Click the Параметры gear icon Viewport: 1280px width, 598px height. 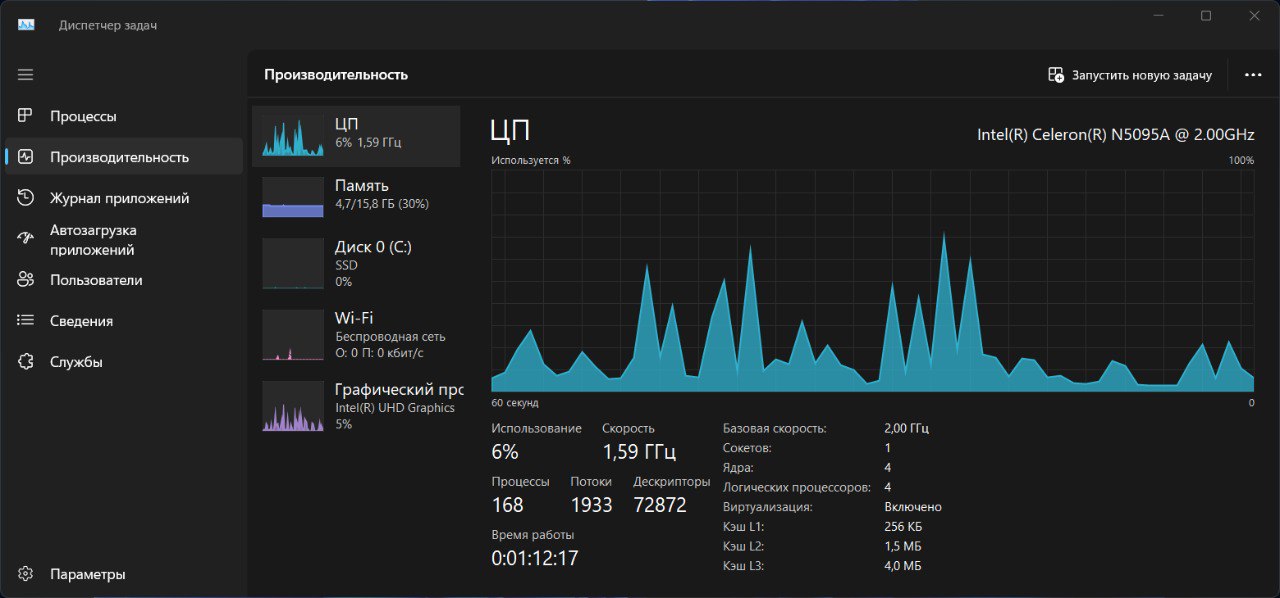[26, 574]
